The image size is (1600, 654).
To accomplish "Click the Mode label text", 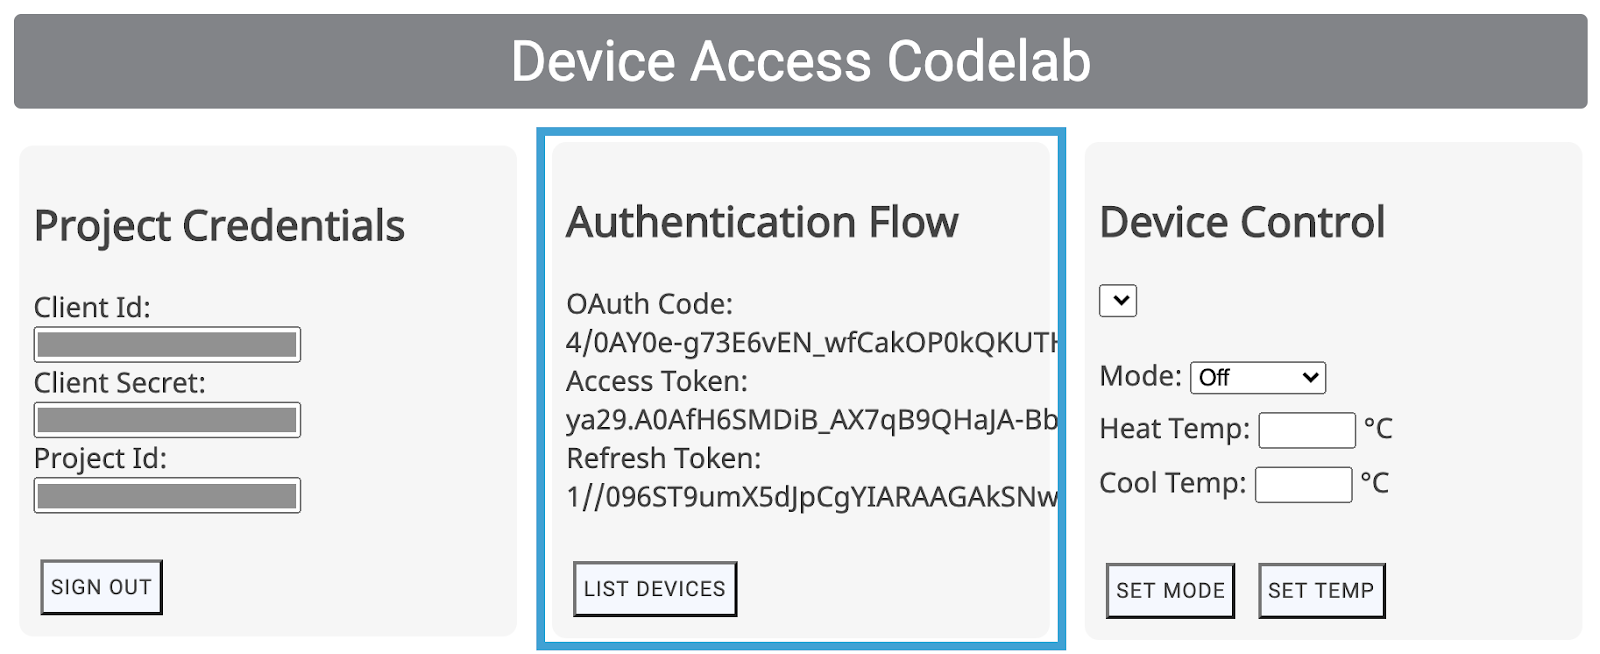I will pos(1140,376).
